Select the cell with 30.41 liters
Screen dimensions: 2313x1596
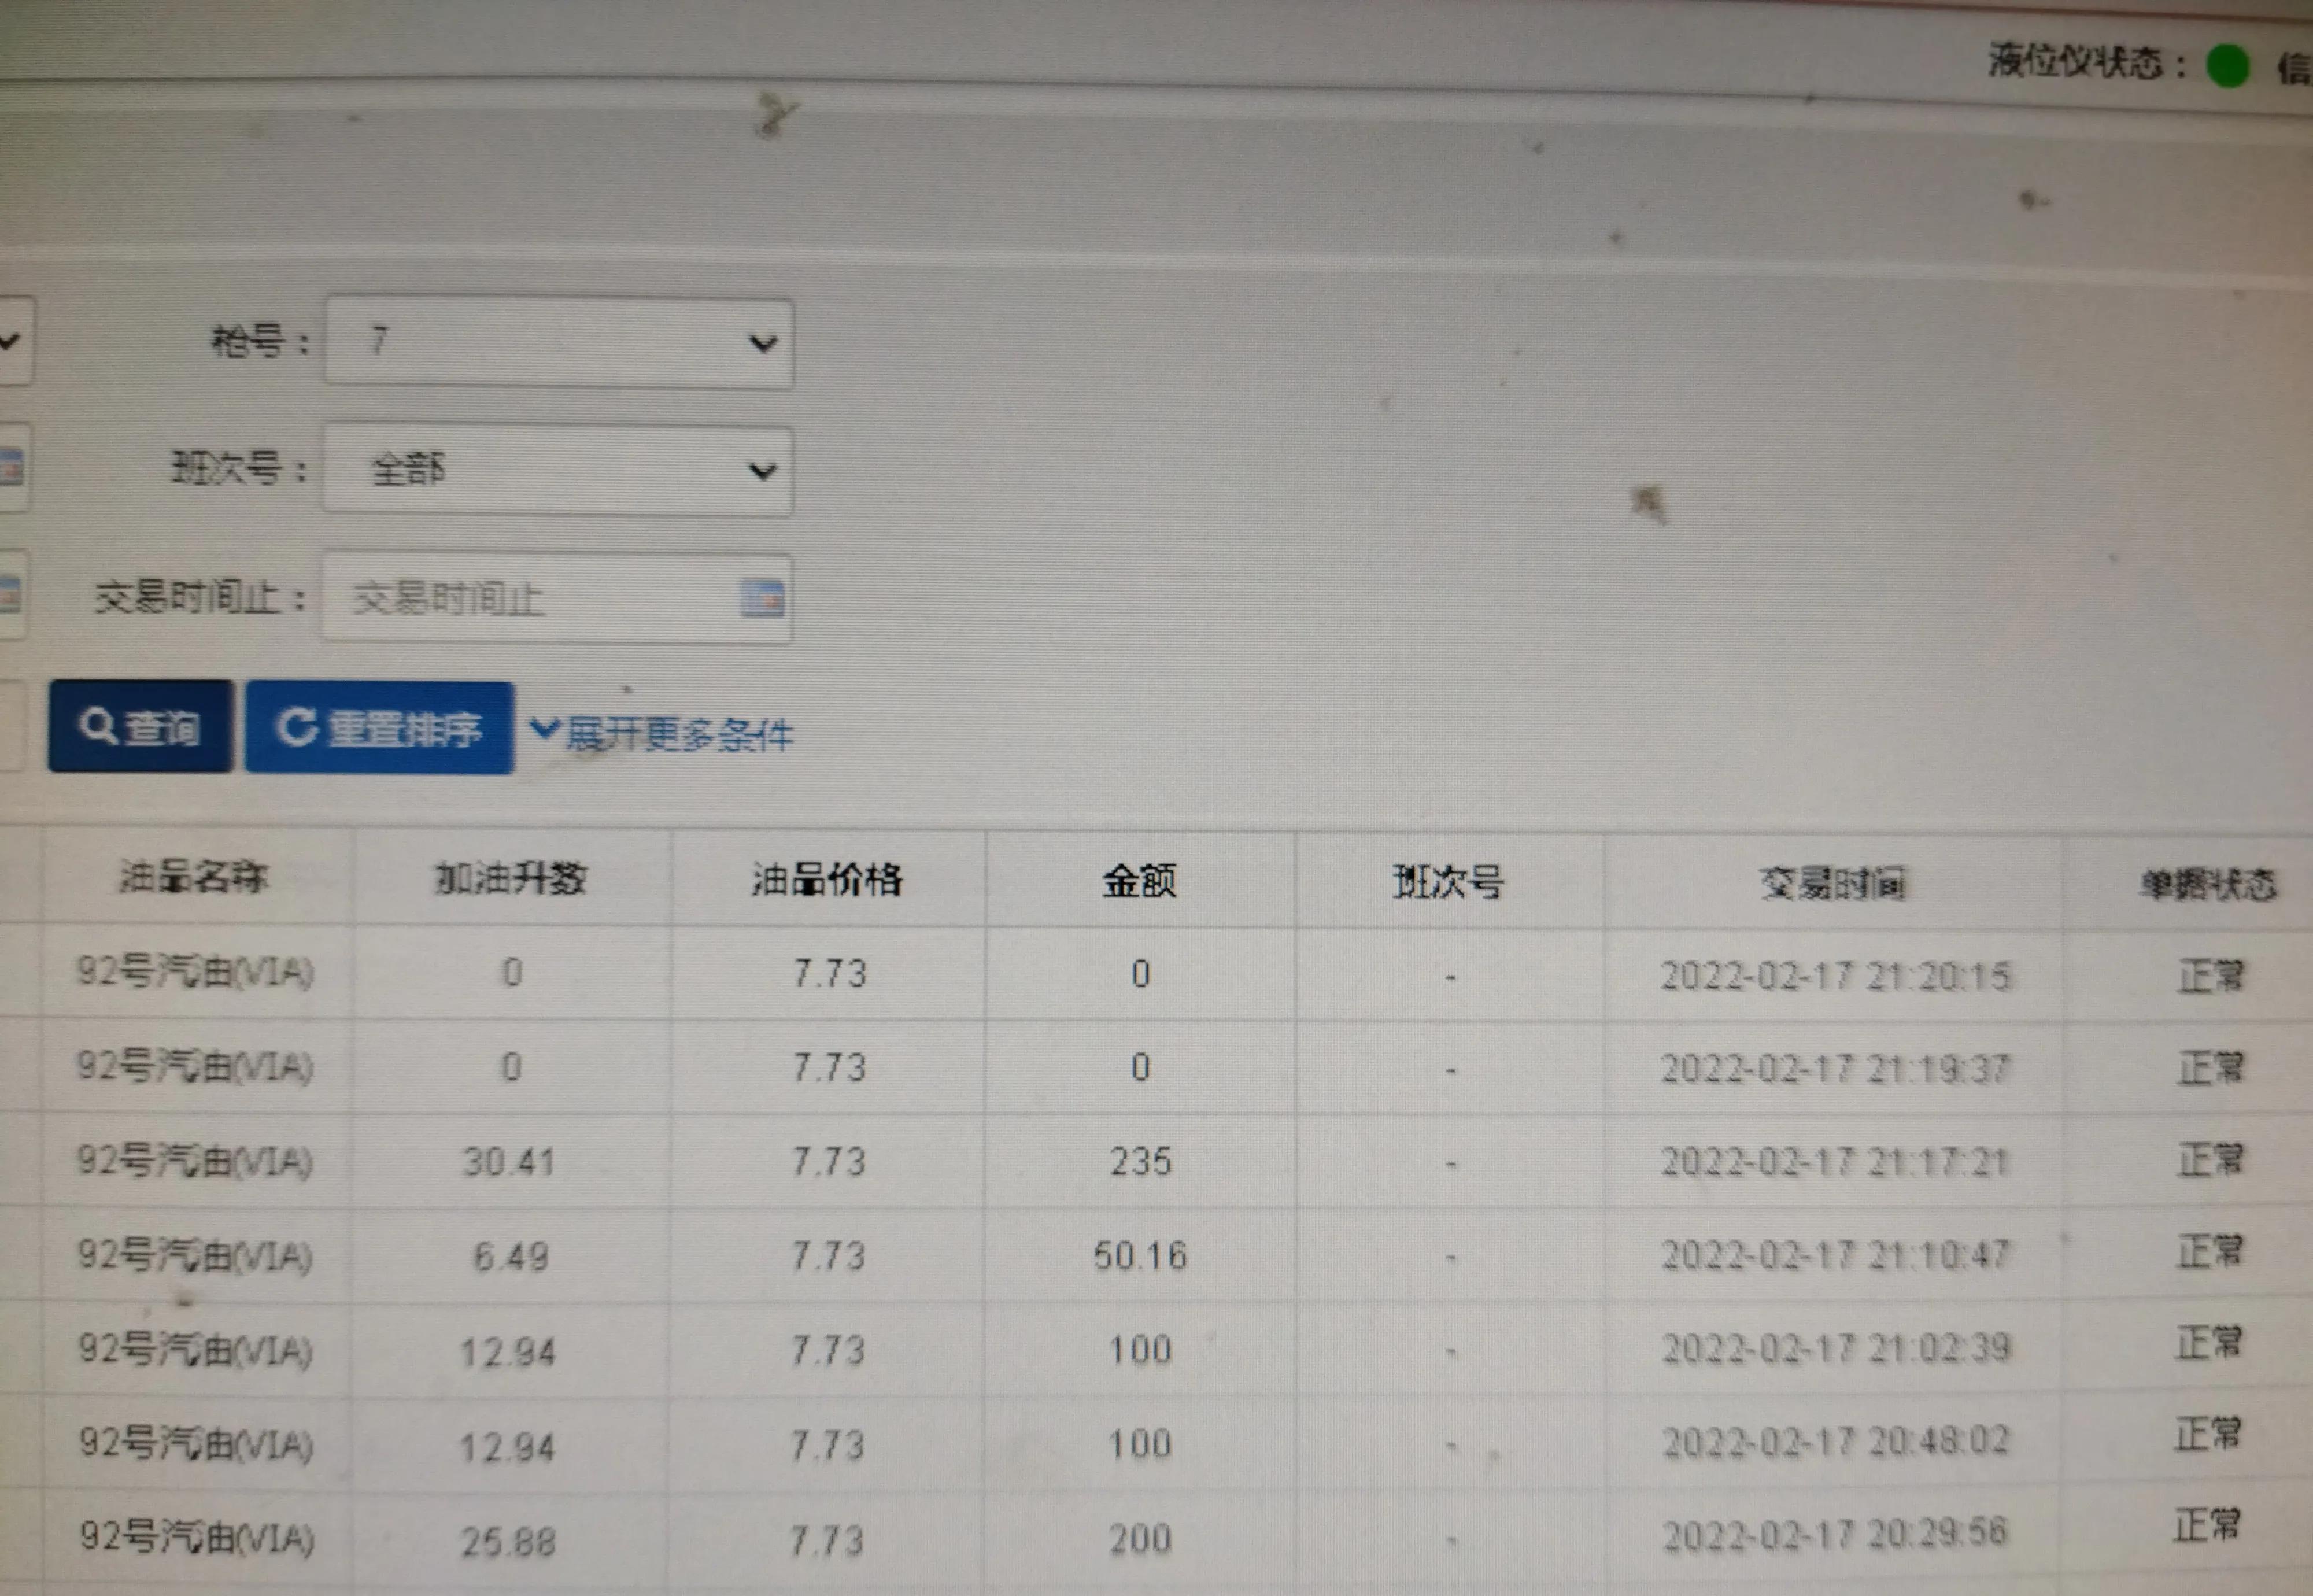[509, 1162]
